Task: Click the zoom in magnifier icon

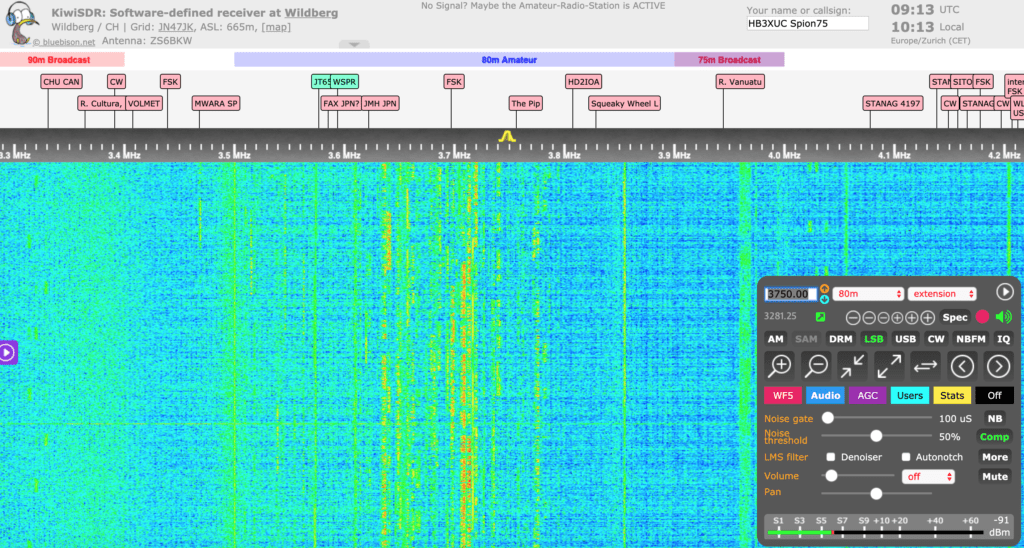Action: [x=781, y=365]
